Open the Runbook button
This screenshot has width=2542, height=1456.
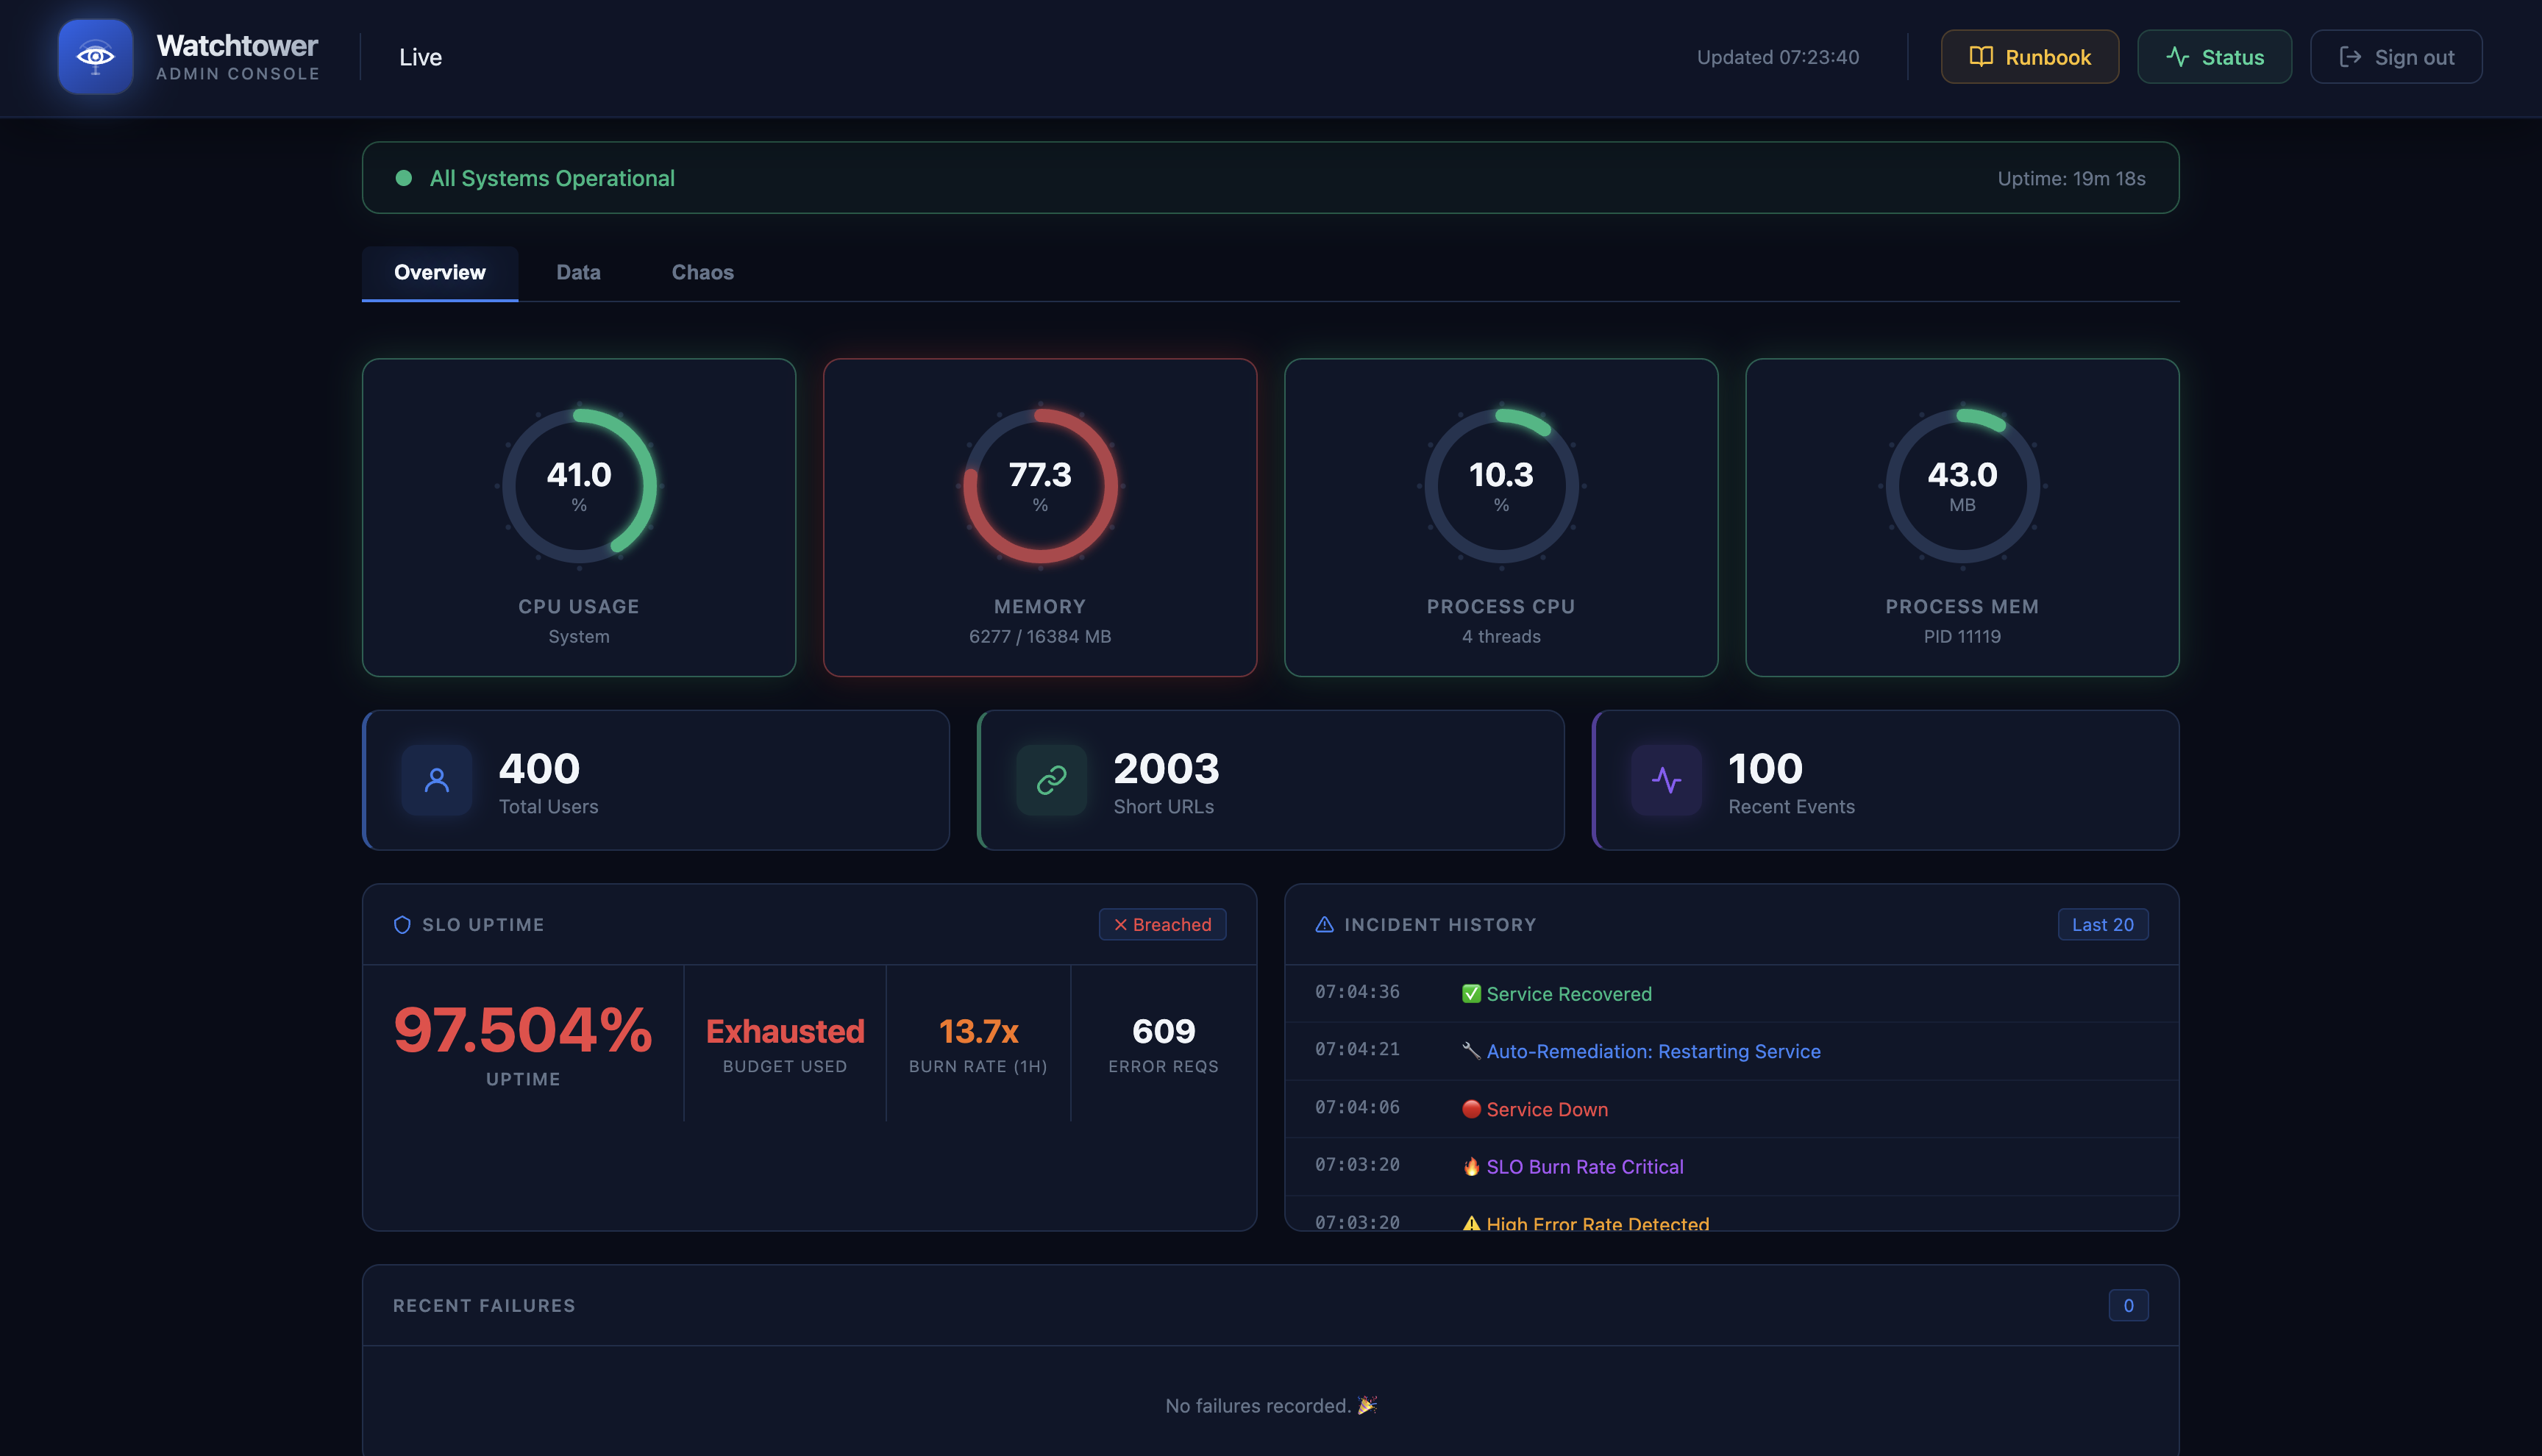(x=2029, y=57)
